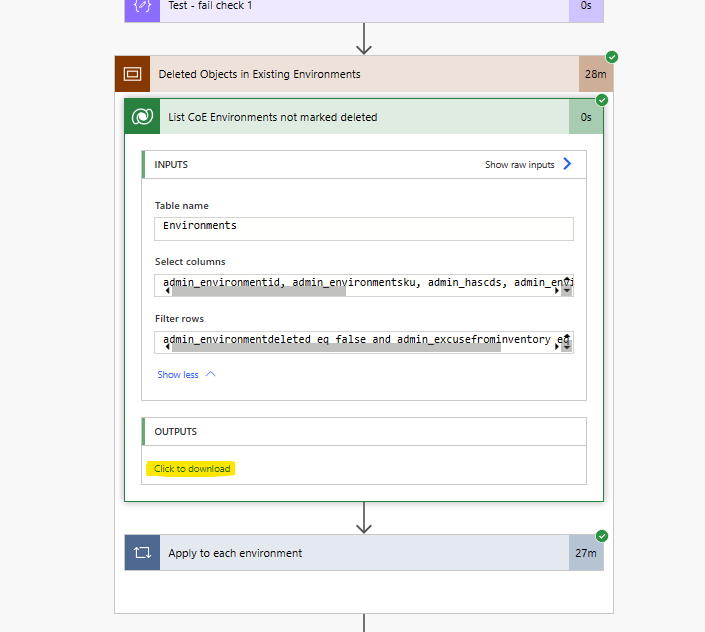The width and height of the screenshot is (705, 632).
Task: Click success checkmark on Deleted Objects scope
Action: (x=611, y=57)
